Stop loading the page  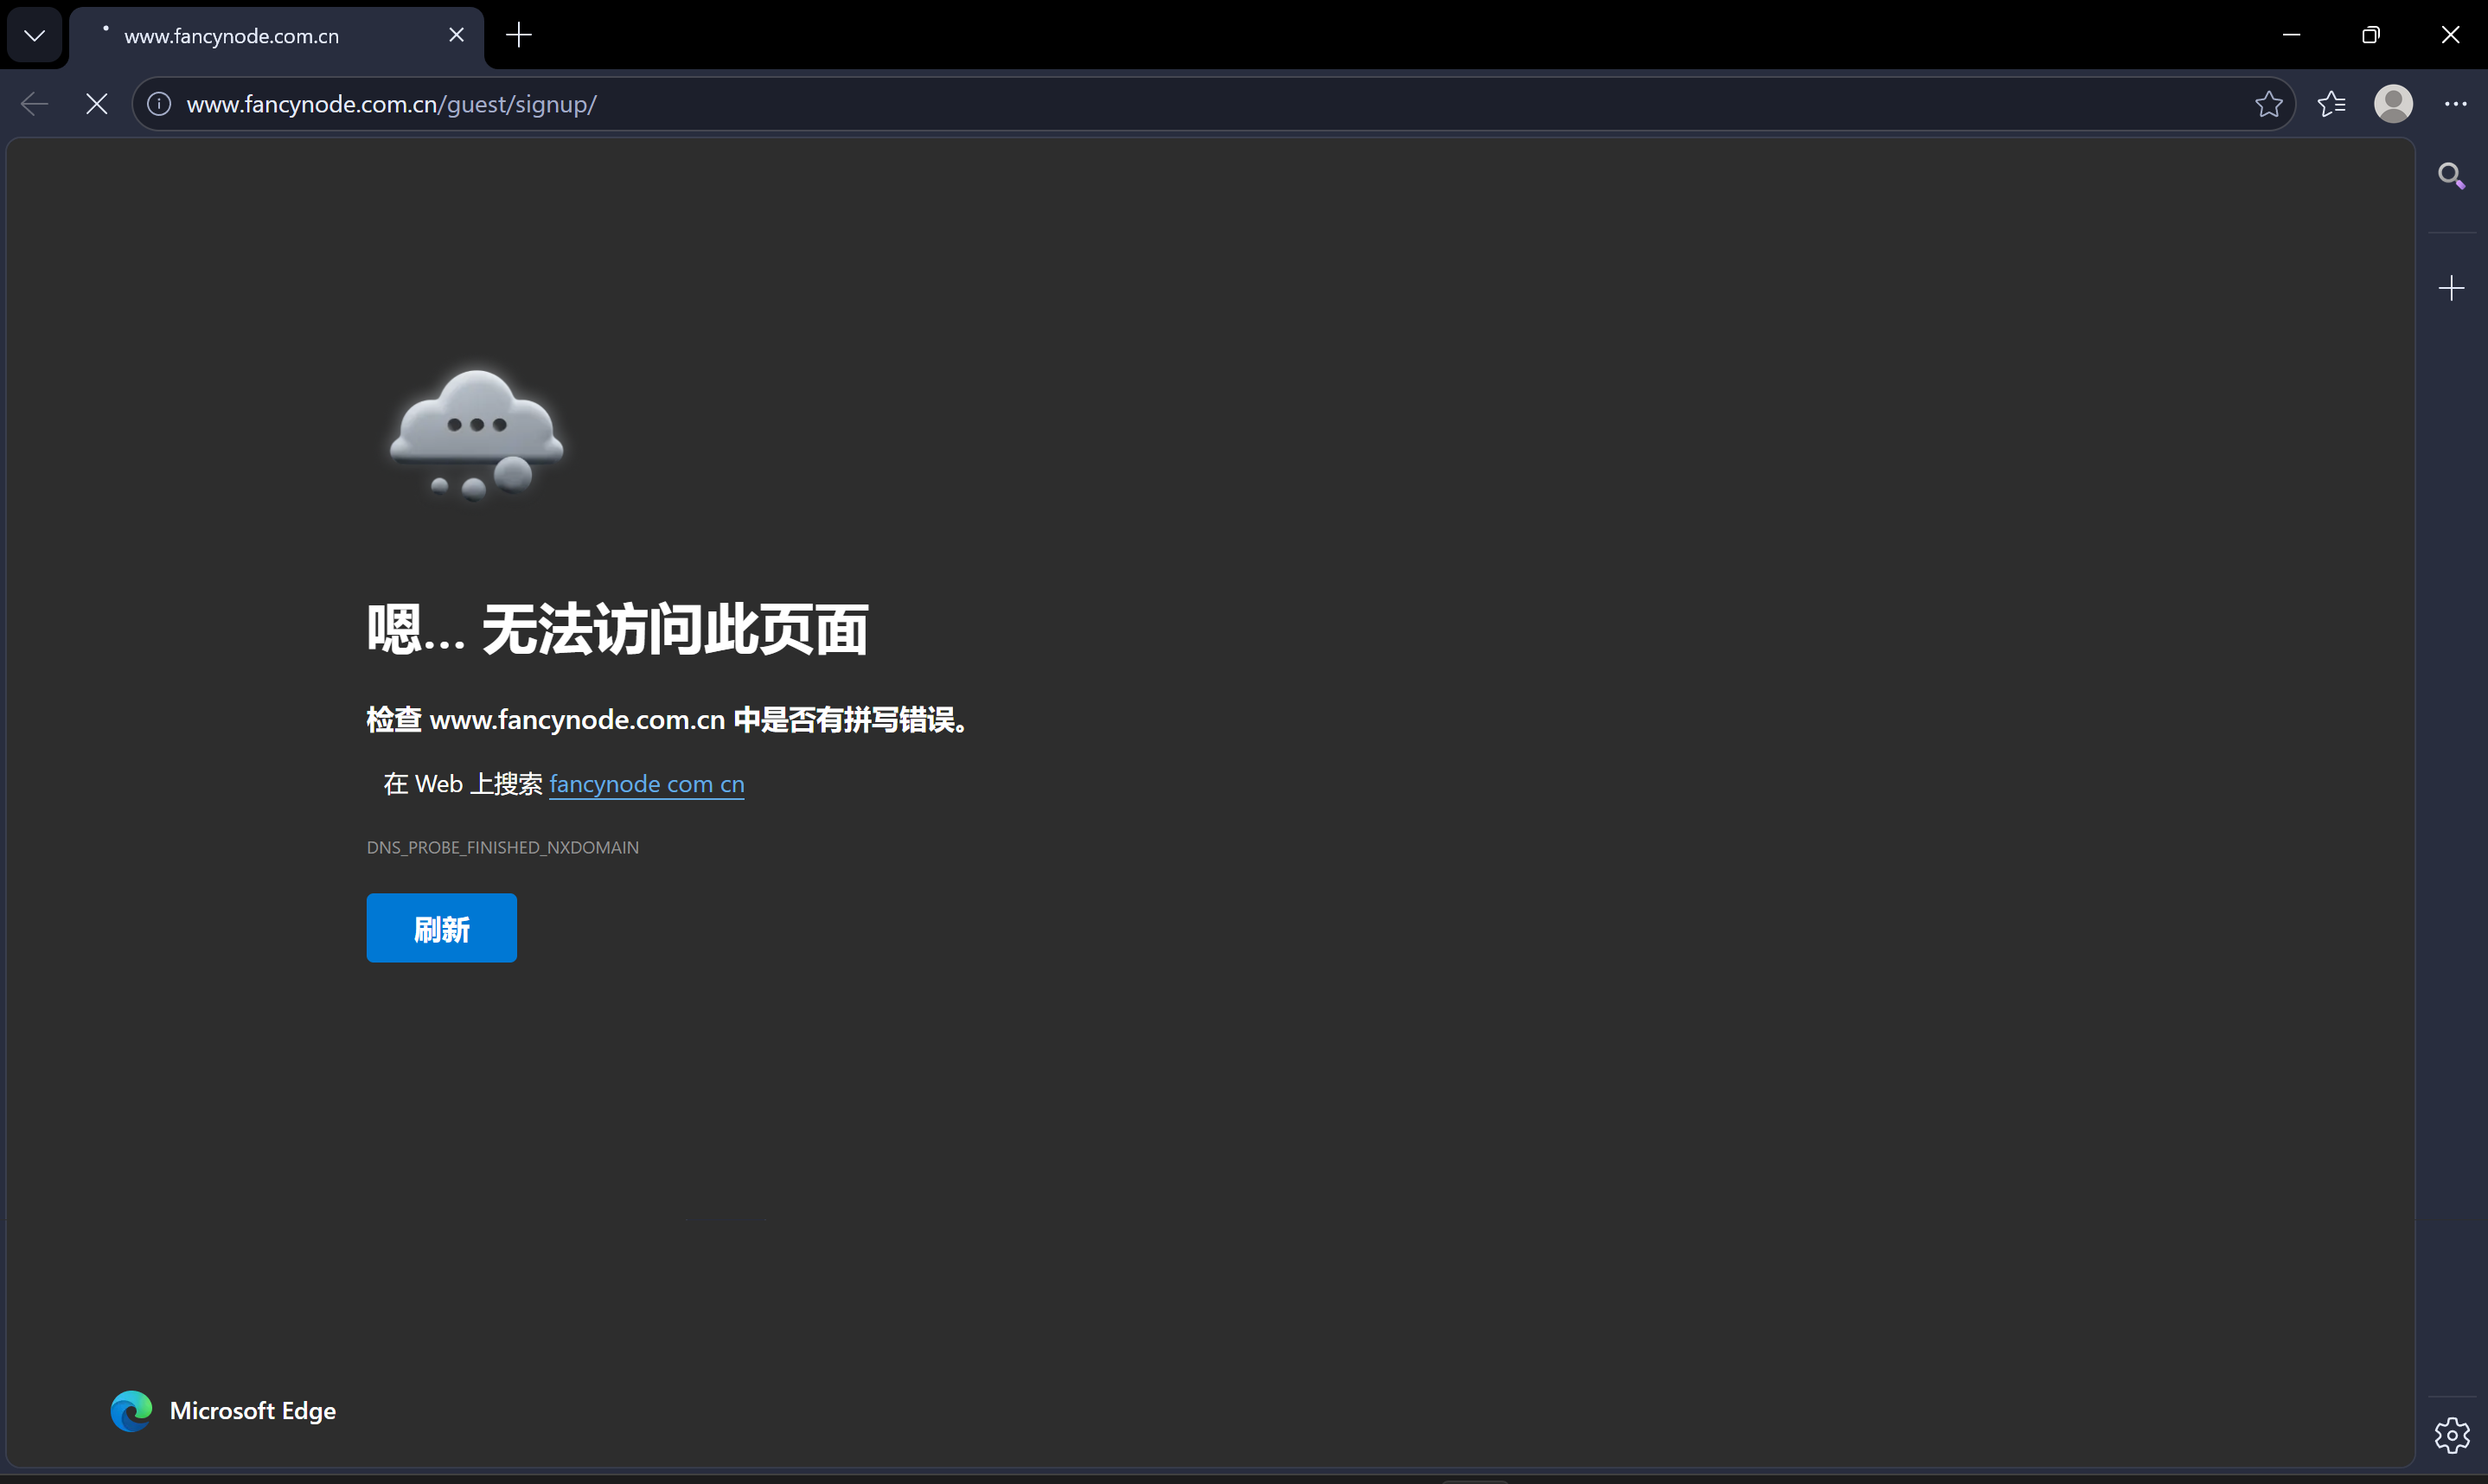point(96,104)
